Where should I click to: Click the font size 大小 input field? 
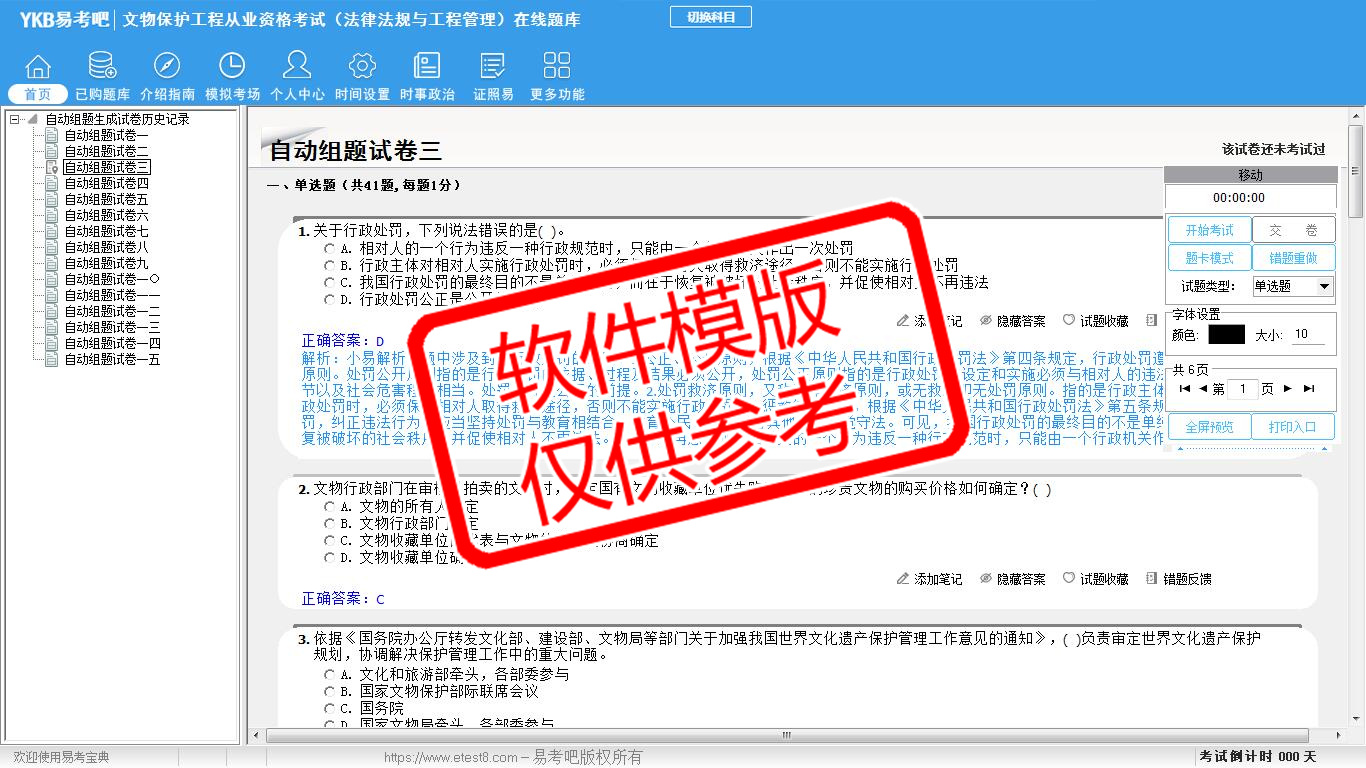[x=1308, y=335]
